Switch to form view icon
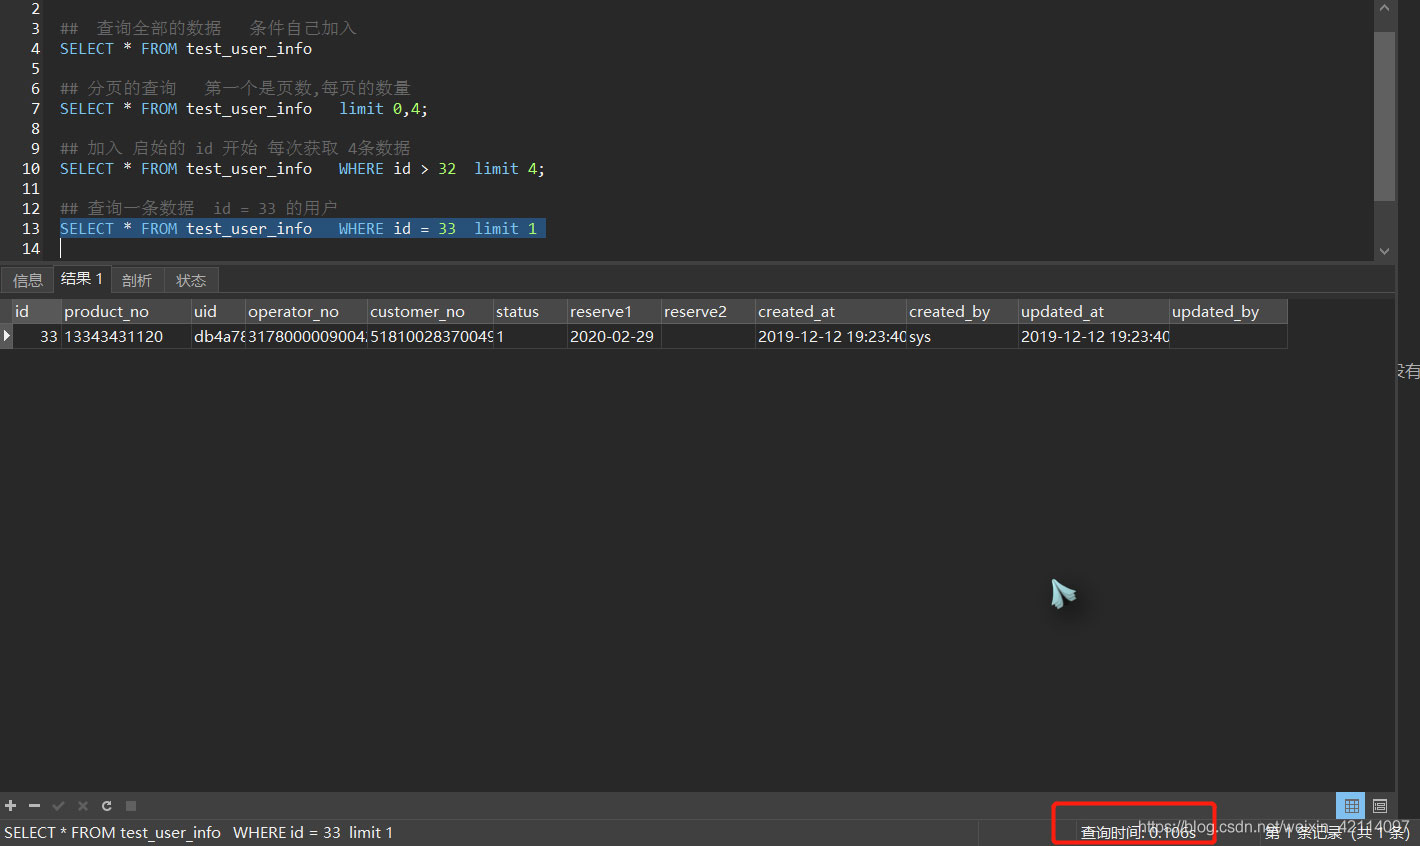1420x846 pixels. [x=1380, y=805]
